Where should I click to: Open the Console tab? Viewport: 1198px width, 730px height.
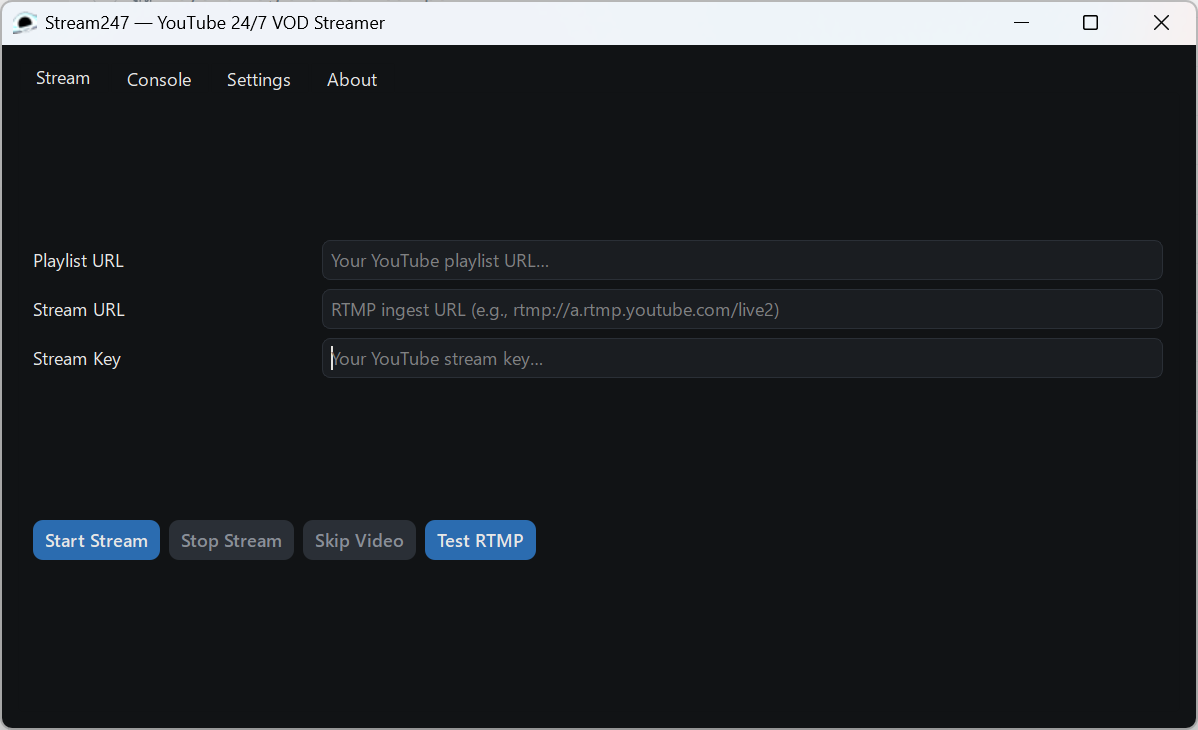[158, 79]
